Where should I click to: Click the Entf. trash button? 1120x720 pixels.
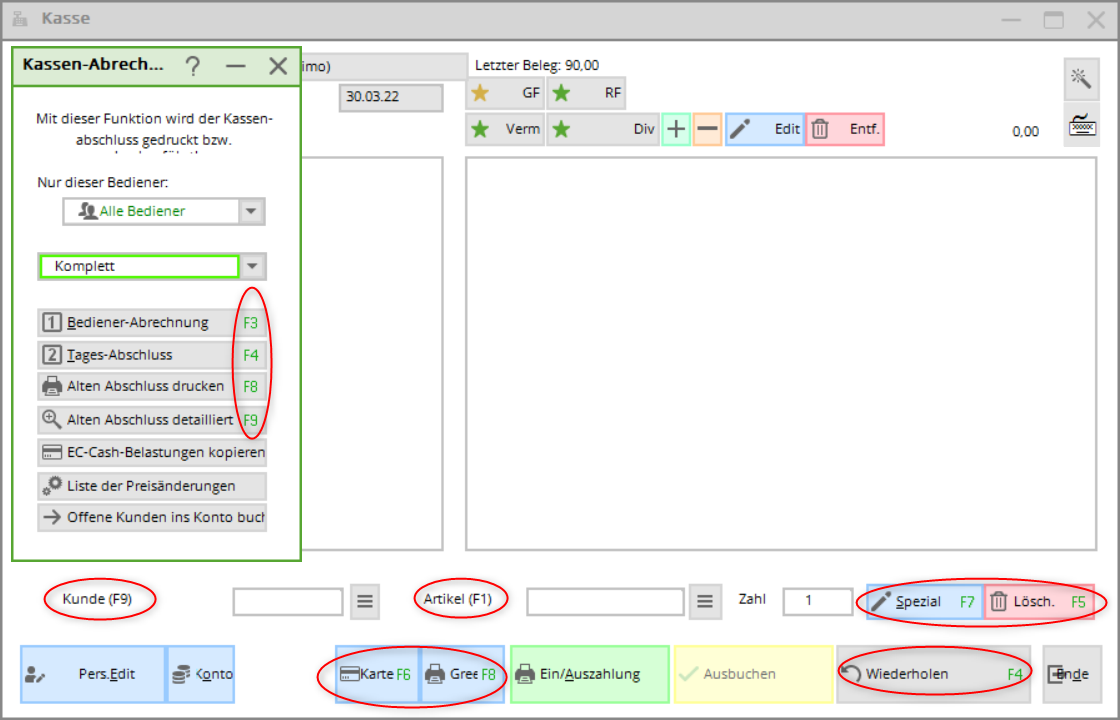[845, 129]
